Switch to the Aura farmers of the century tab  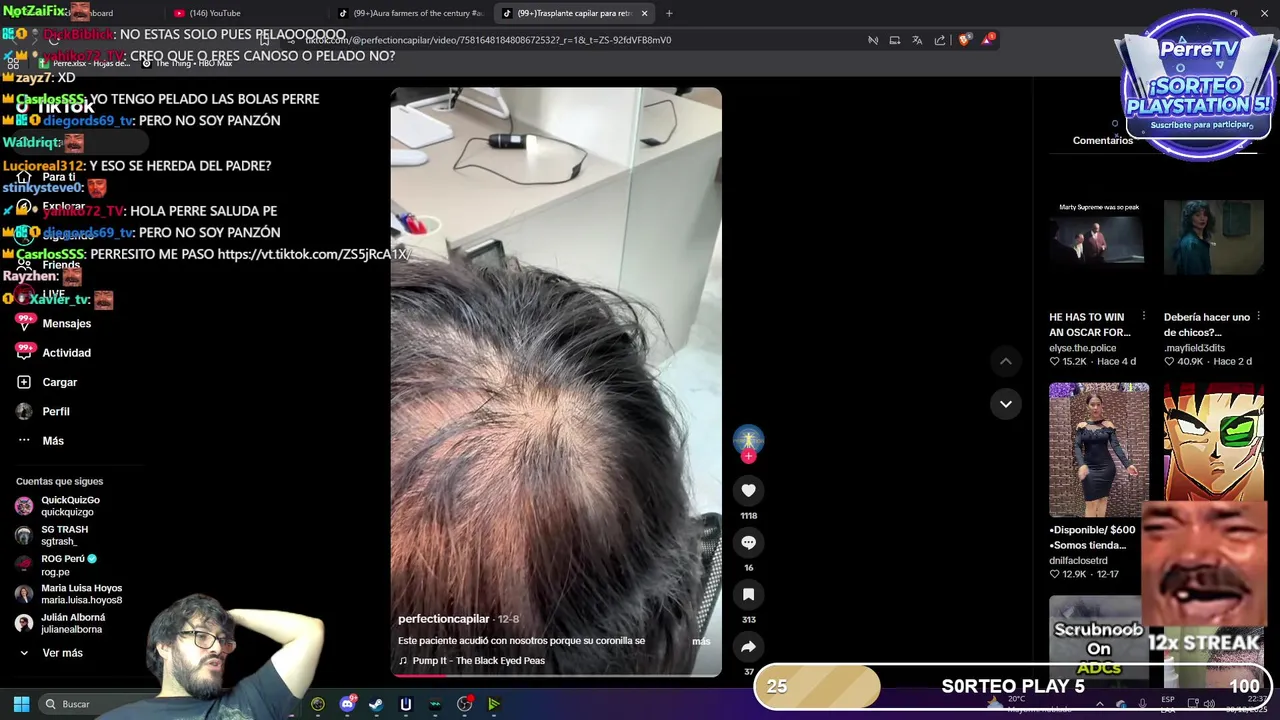[x=410, y=13]
